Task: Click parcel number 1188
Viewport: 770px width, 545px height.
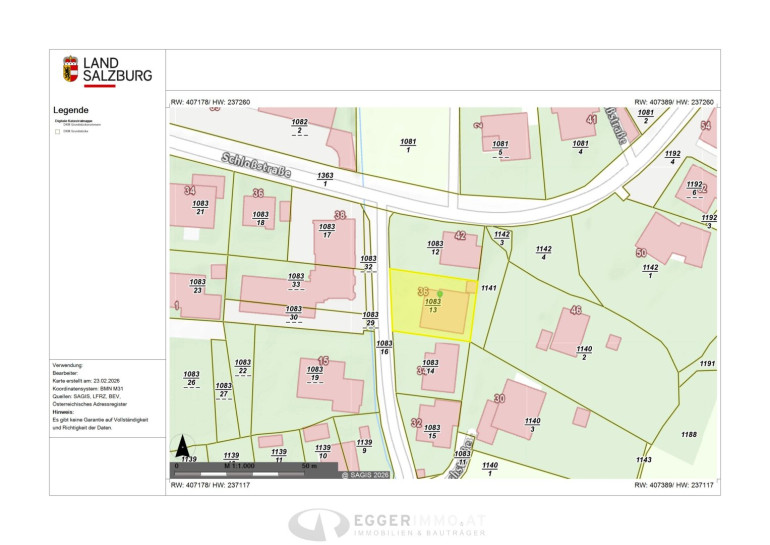Action: (688, 434)
